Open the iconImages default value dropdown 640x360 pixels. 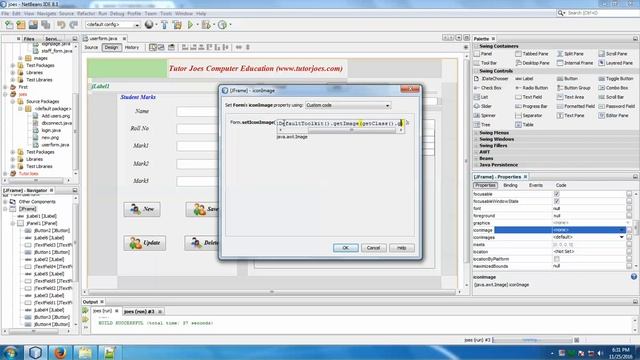pyautogui.click(x=622, y=237)
